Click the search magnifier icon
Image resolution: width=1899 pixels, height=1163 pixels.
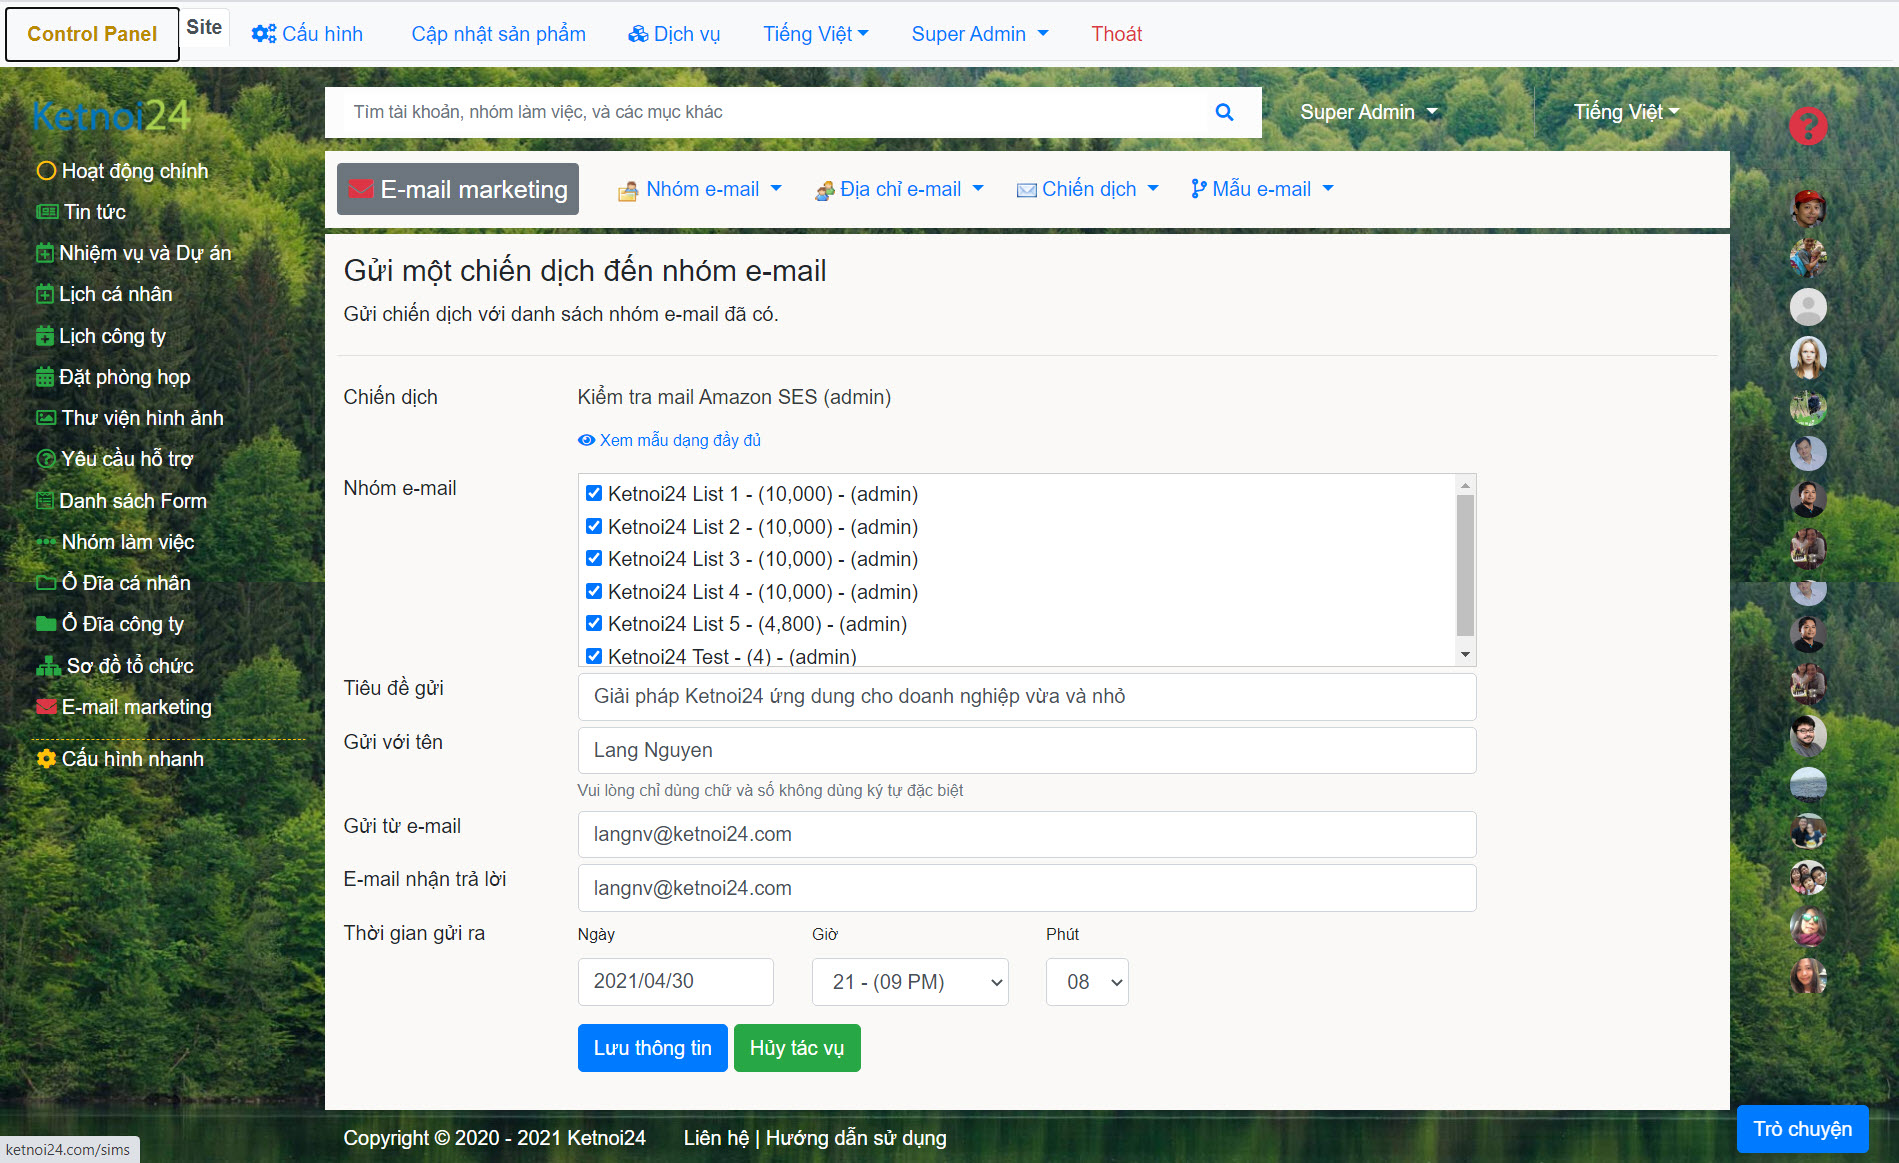click(1224, 112)
